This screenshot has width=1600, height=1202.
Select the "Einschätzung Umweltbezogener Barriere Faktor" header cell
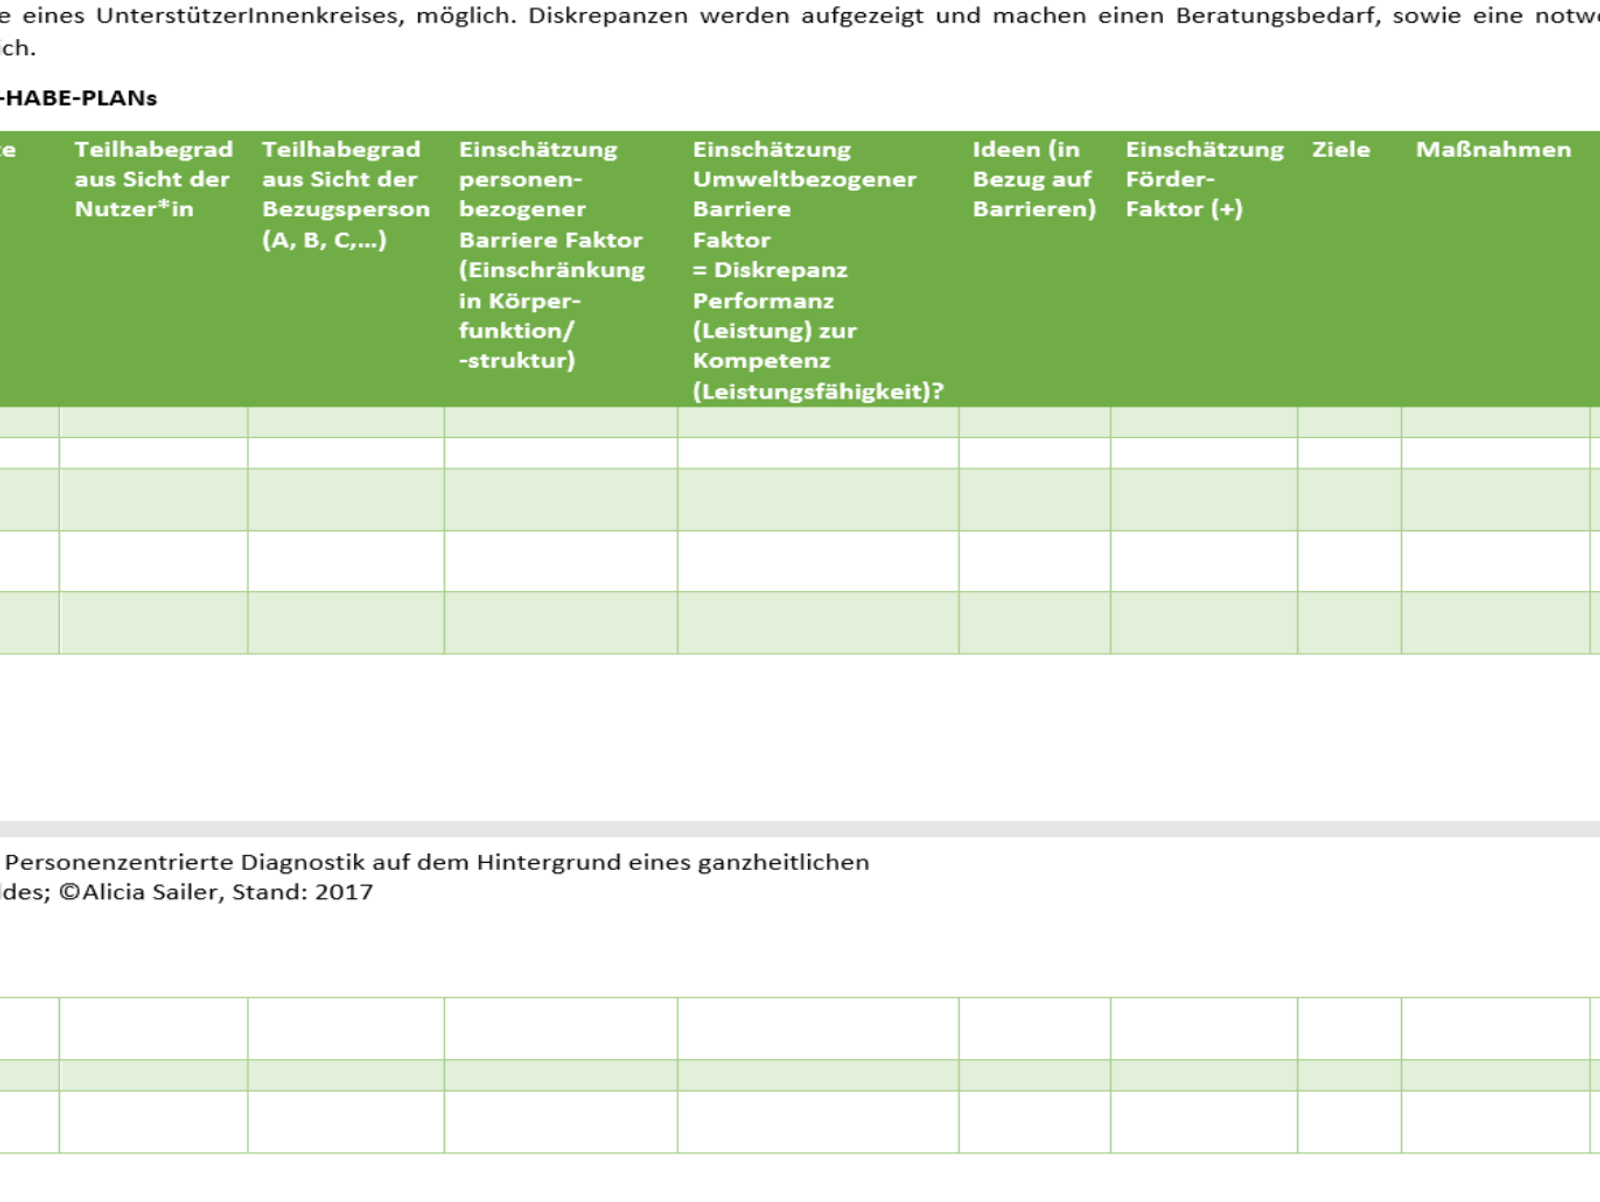(818, 270)
